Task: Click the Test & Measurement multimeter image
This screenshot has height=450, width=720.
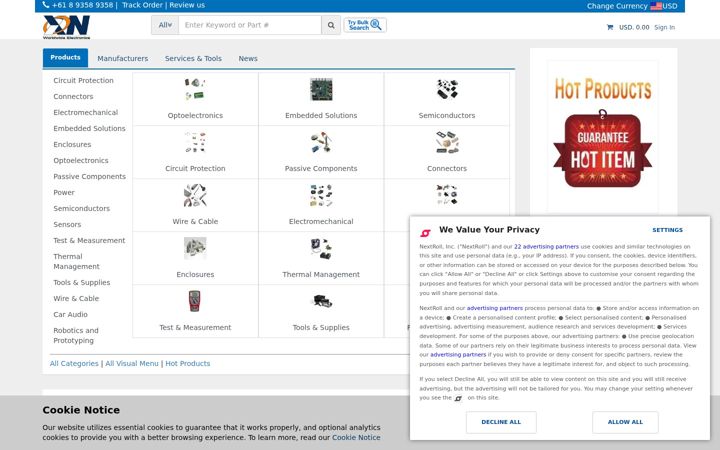Action: (x=194, y=301)
